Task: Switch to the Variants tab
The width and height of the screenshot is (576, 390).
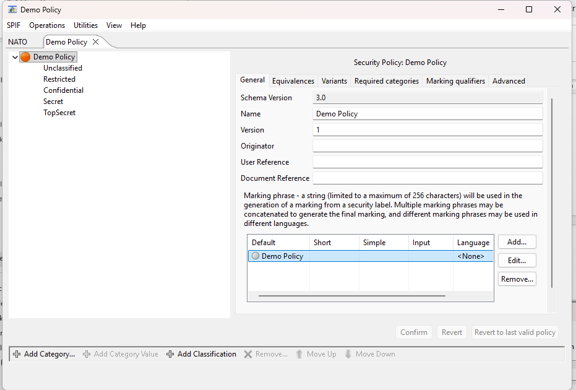Action: (334, 81)
